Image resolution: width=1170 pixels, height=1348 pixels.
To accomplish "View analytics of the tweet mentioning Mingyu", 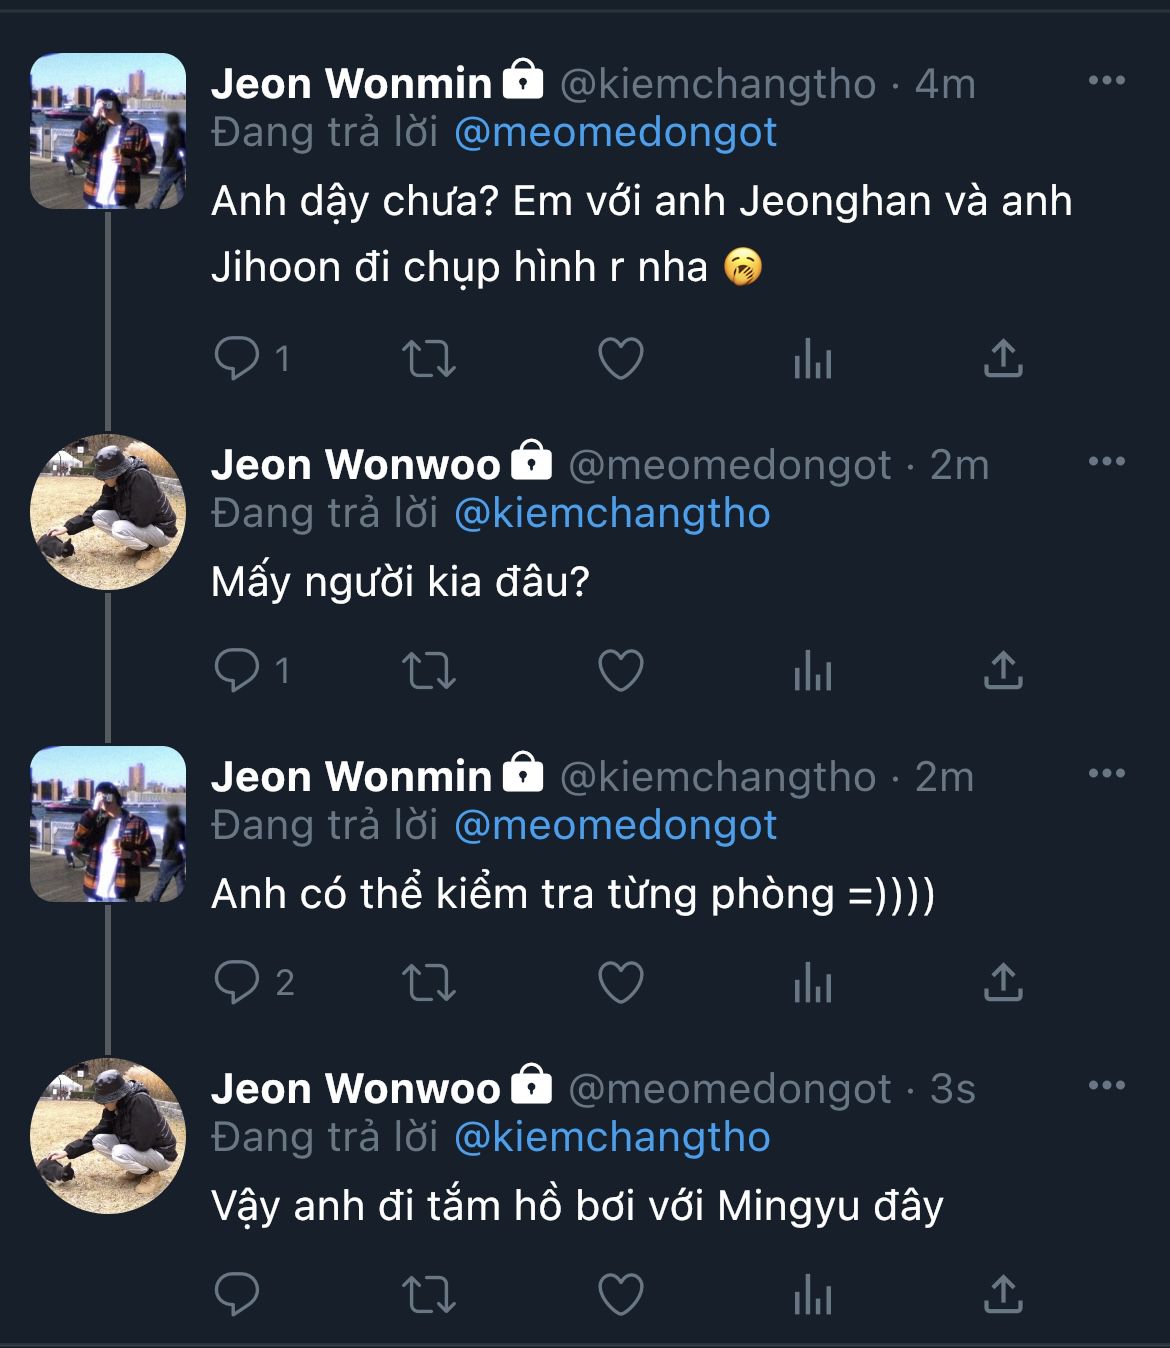I will (x=812, y=1295).
